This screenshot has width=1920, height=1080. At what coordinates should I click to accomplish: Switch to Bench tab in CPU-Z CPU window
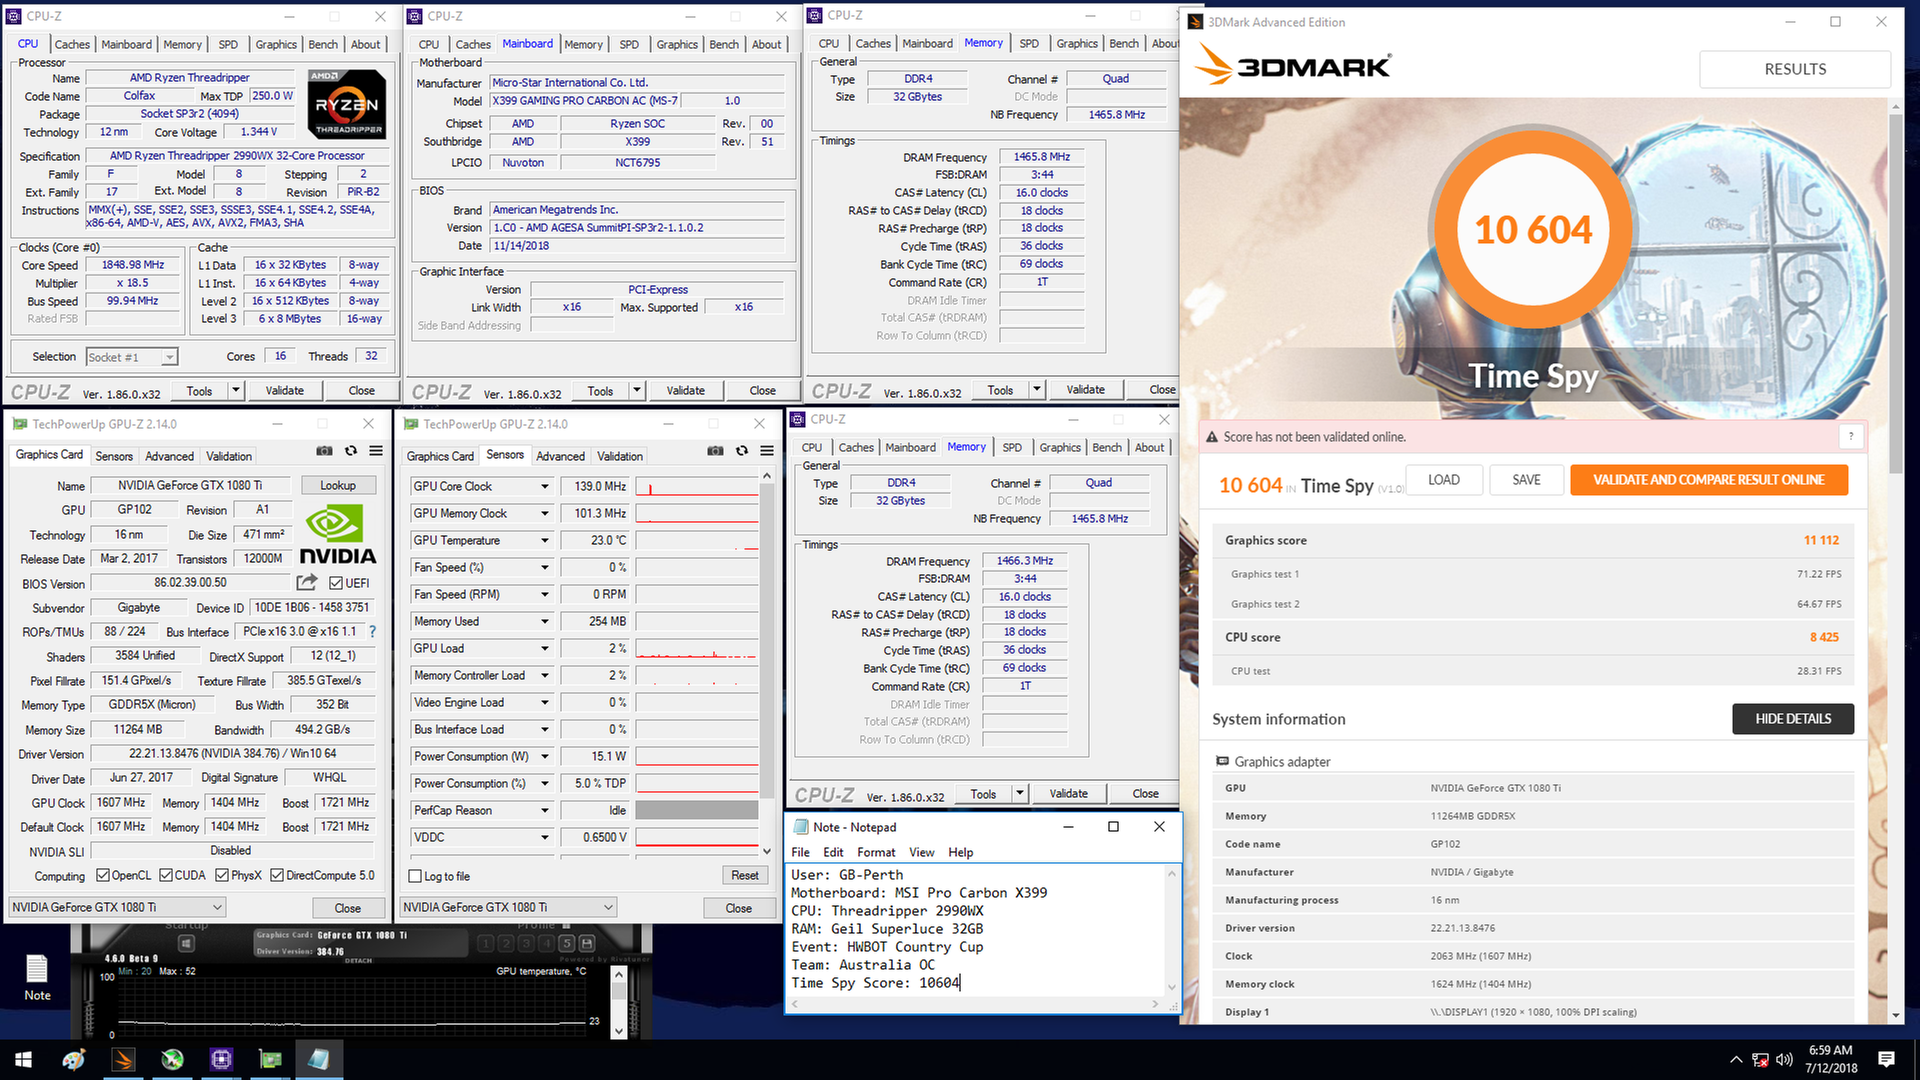(323, 44)
